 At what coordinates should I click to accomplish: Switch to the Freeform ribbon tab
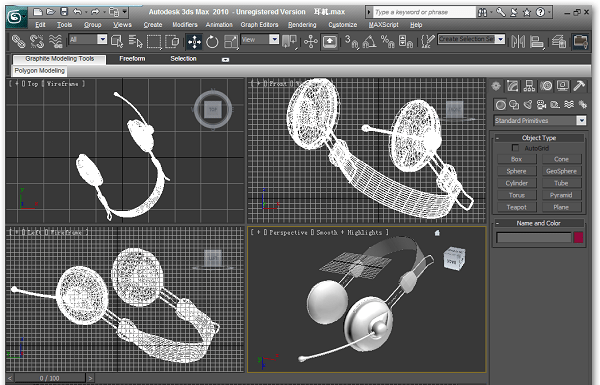[132, 59]
